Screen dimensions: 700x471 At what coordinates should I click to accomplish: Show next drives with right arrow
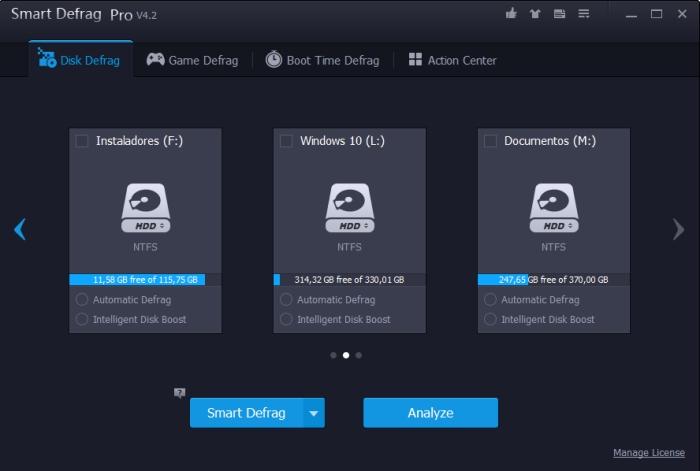[678, 229]
